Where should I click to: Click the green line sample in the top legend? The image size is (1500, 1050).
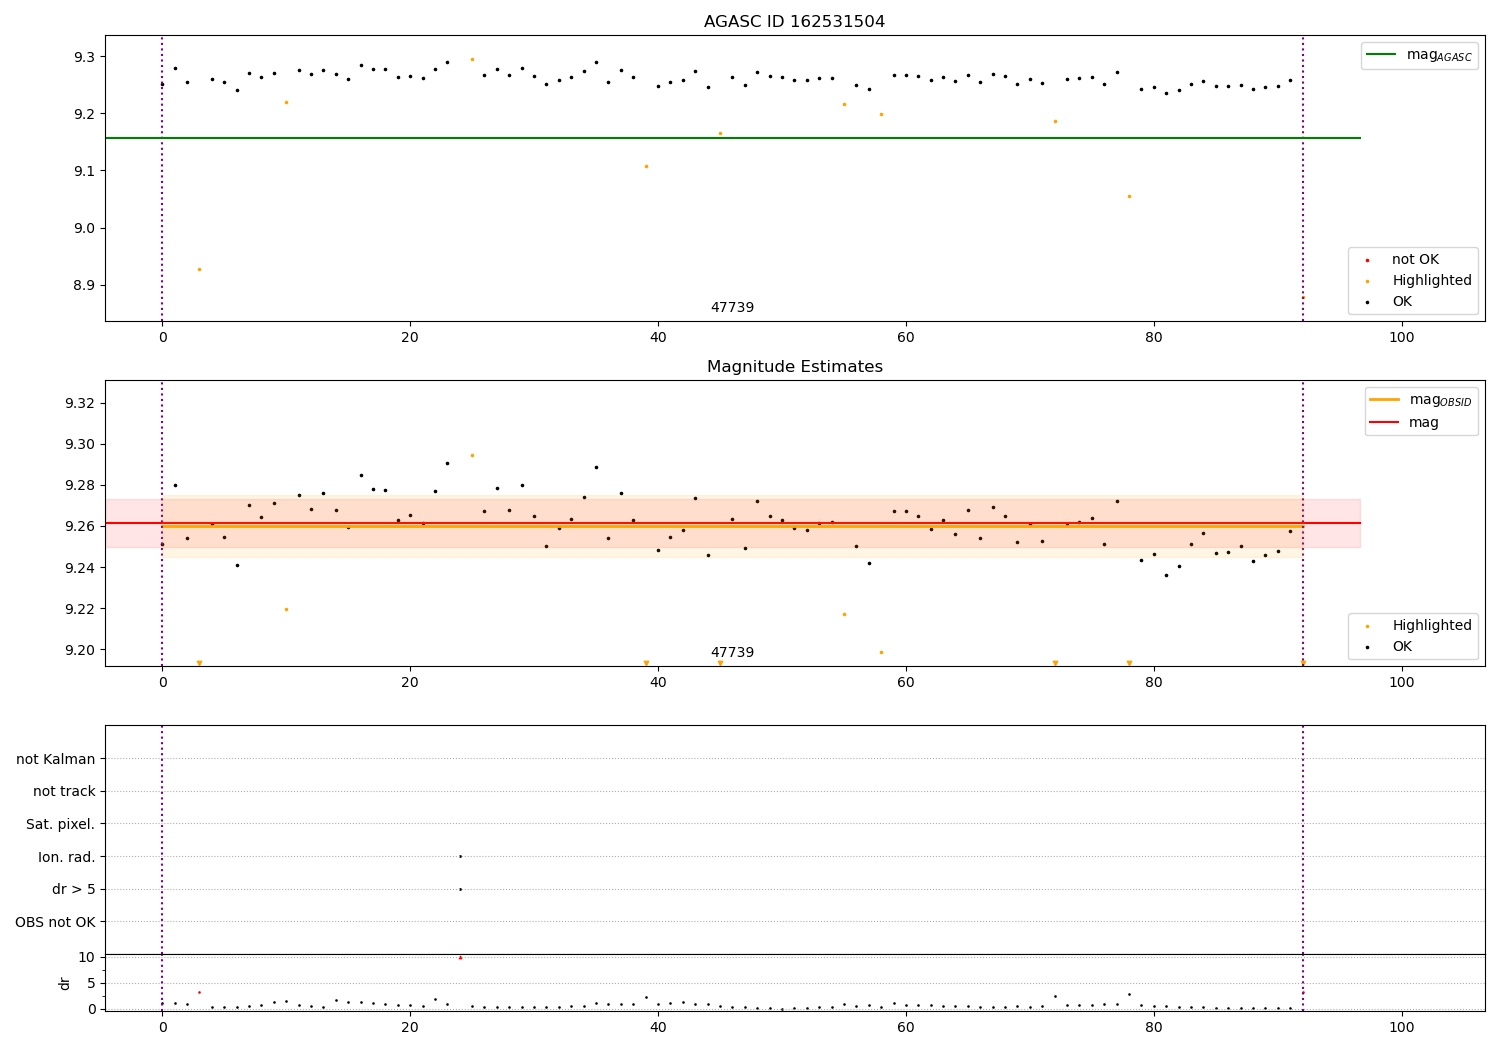coord(1381,55)
